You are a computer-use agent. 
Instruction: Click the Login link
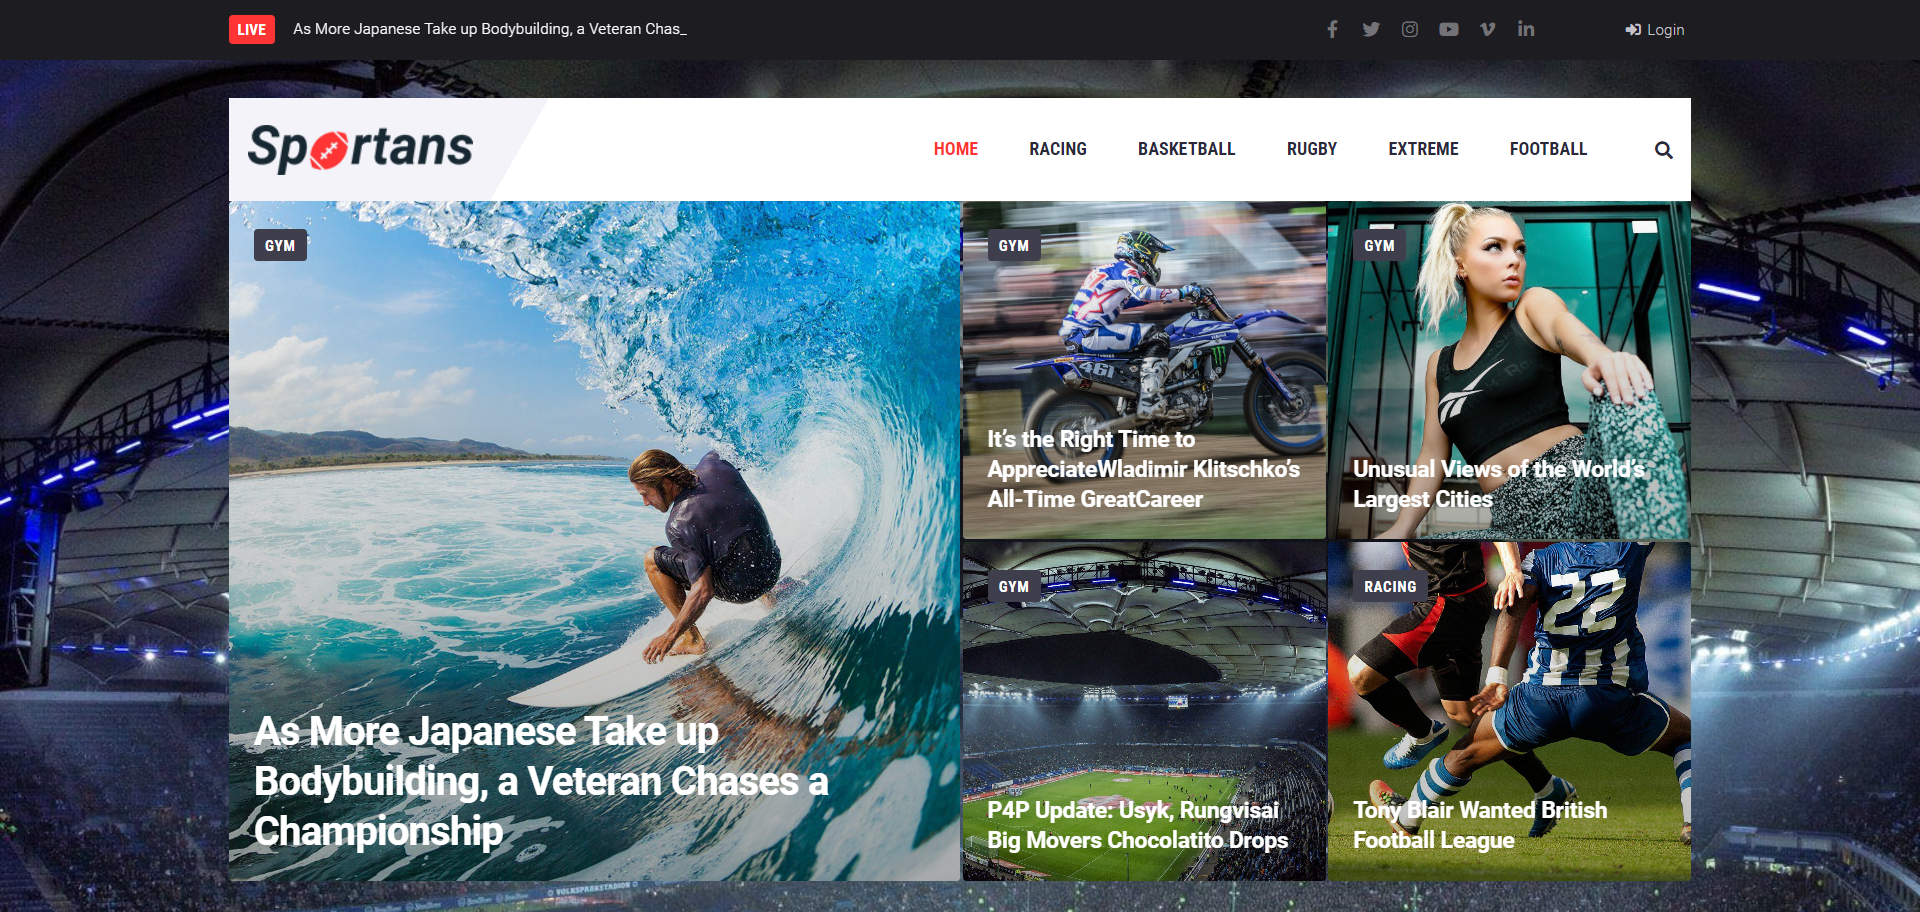(x=1655, y=30)
